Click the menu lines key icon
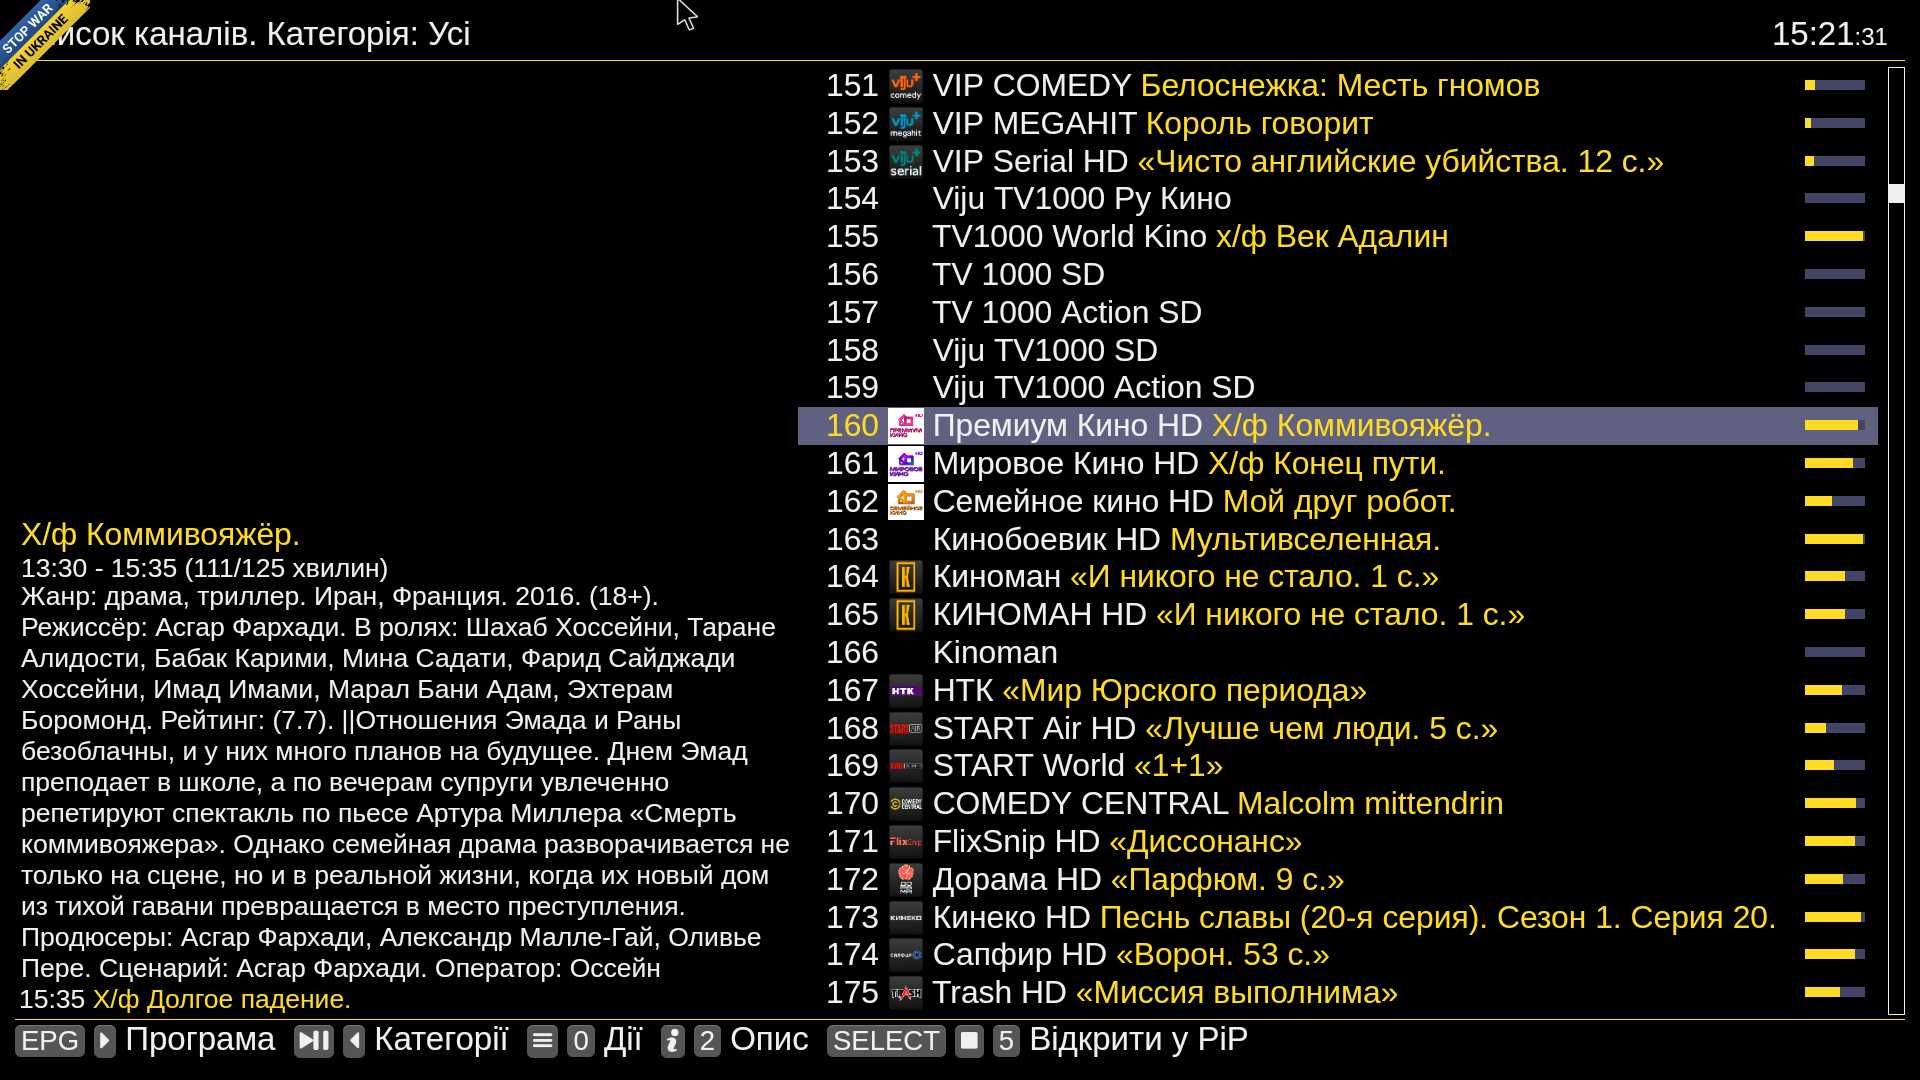The image size is (1920, 1080). pyautogui.click(x=542, y=1041)
